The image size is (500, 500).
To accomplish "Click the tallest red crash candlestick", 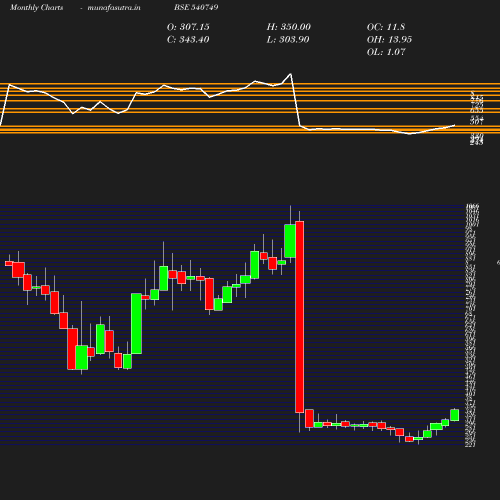I will [300, 317].
